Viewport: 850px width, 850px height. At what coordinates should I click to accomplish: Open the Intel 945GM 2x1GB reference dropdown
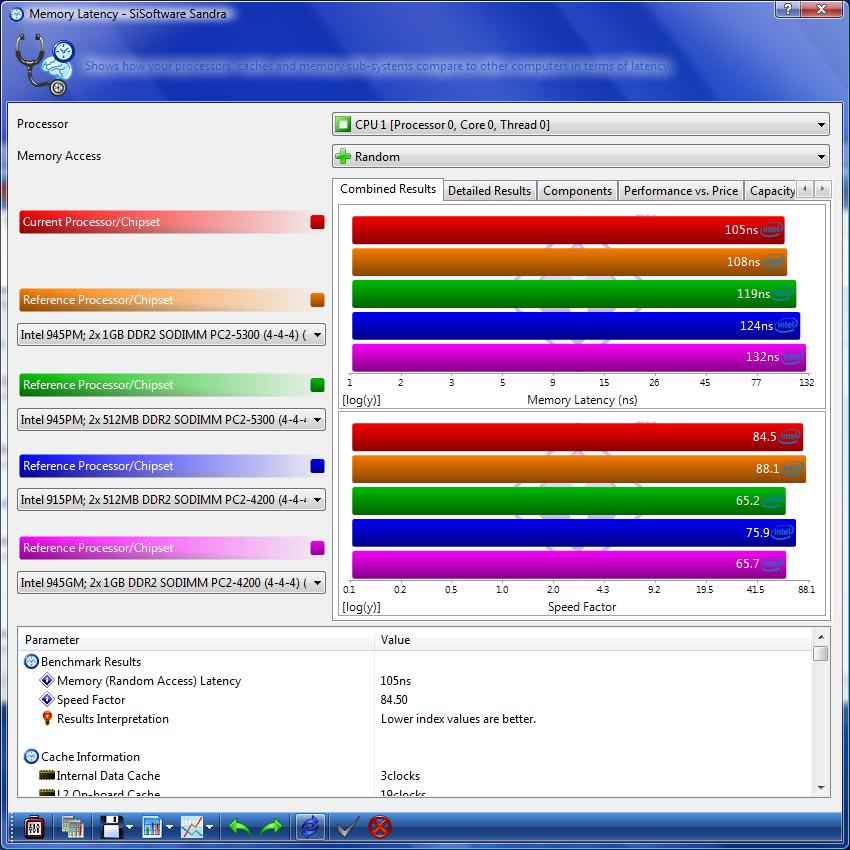pyautogui.click(x=171, y=583)
